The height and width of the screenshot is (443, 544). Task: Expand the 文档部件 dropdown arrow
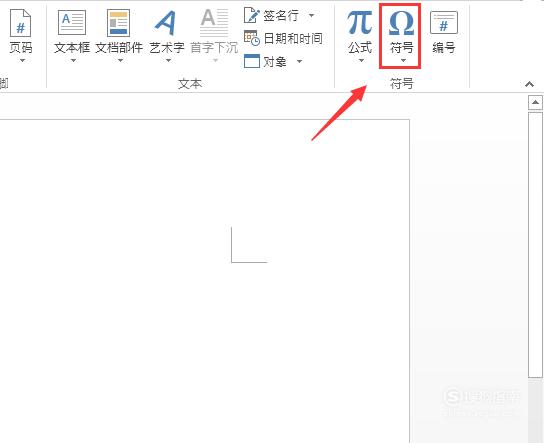point(120,61)
